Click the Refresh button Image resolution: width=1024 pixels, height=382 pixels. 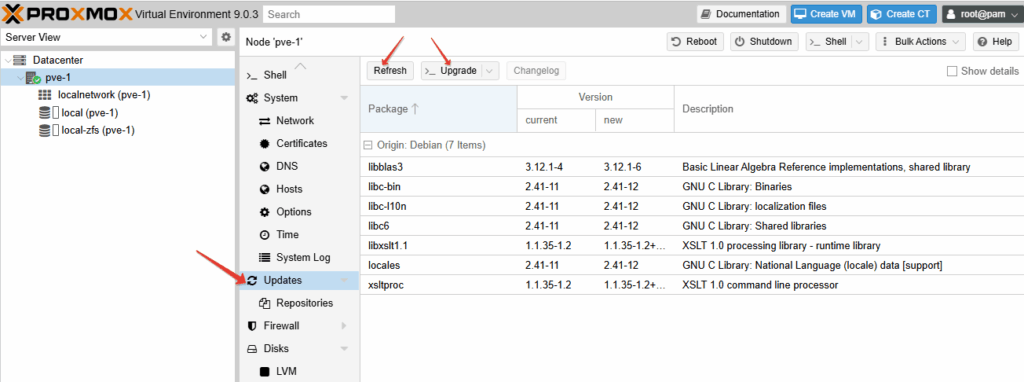tap(390, 71)
